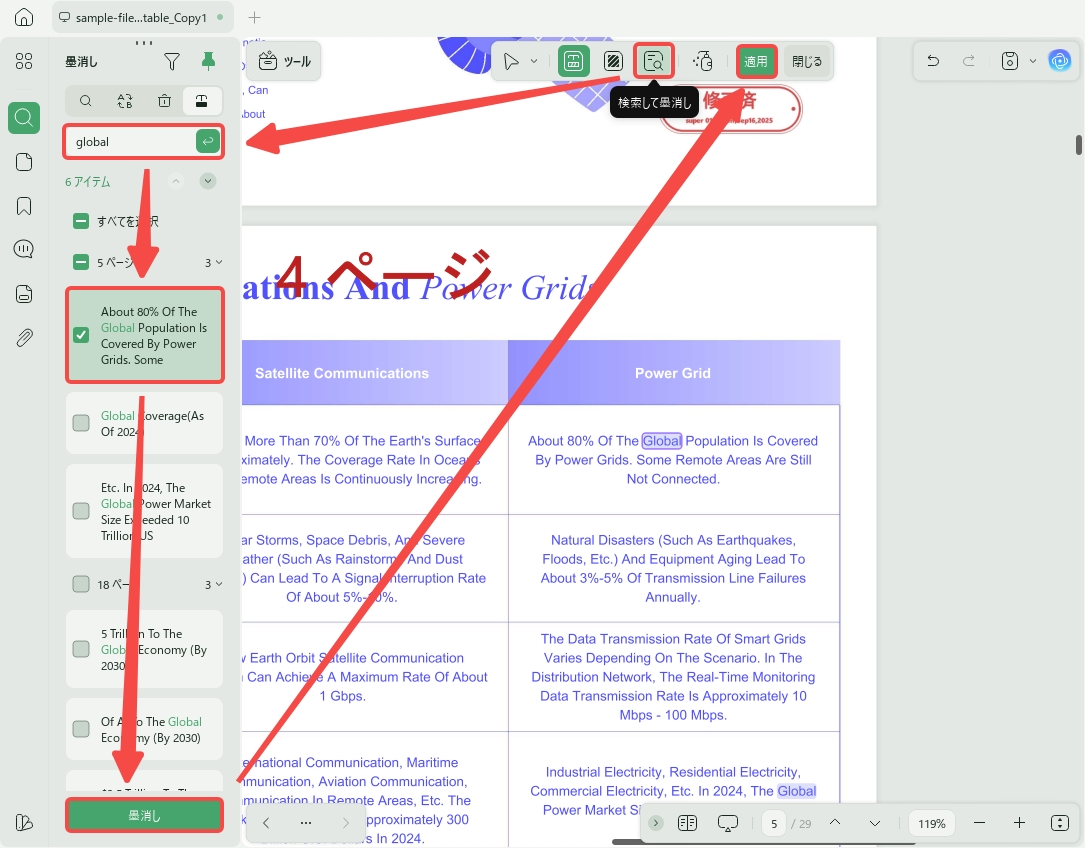
Task: Click the green pin icon
Action: pyautogui.click(x=208, y=62)
